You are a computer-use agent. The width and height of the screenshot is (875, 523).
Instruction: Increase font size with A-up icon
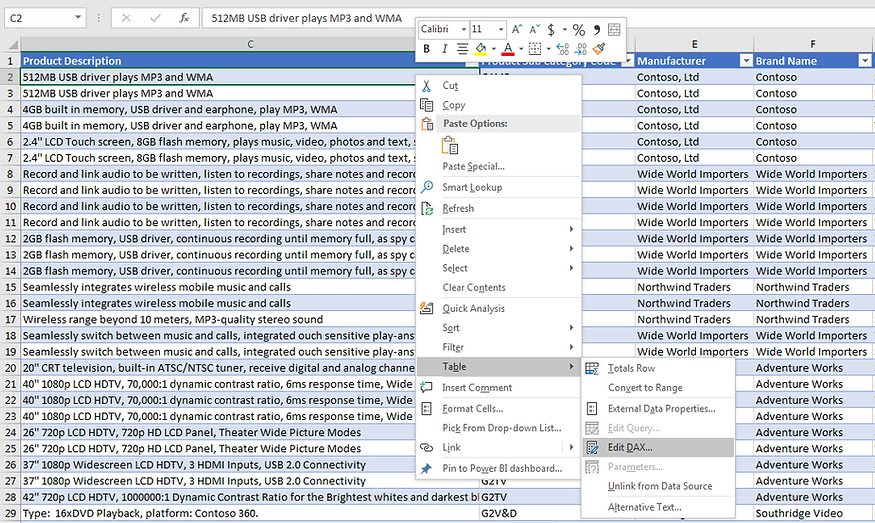[517, 29]
